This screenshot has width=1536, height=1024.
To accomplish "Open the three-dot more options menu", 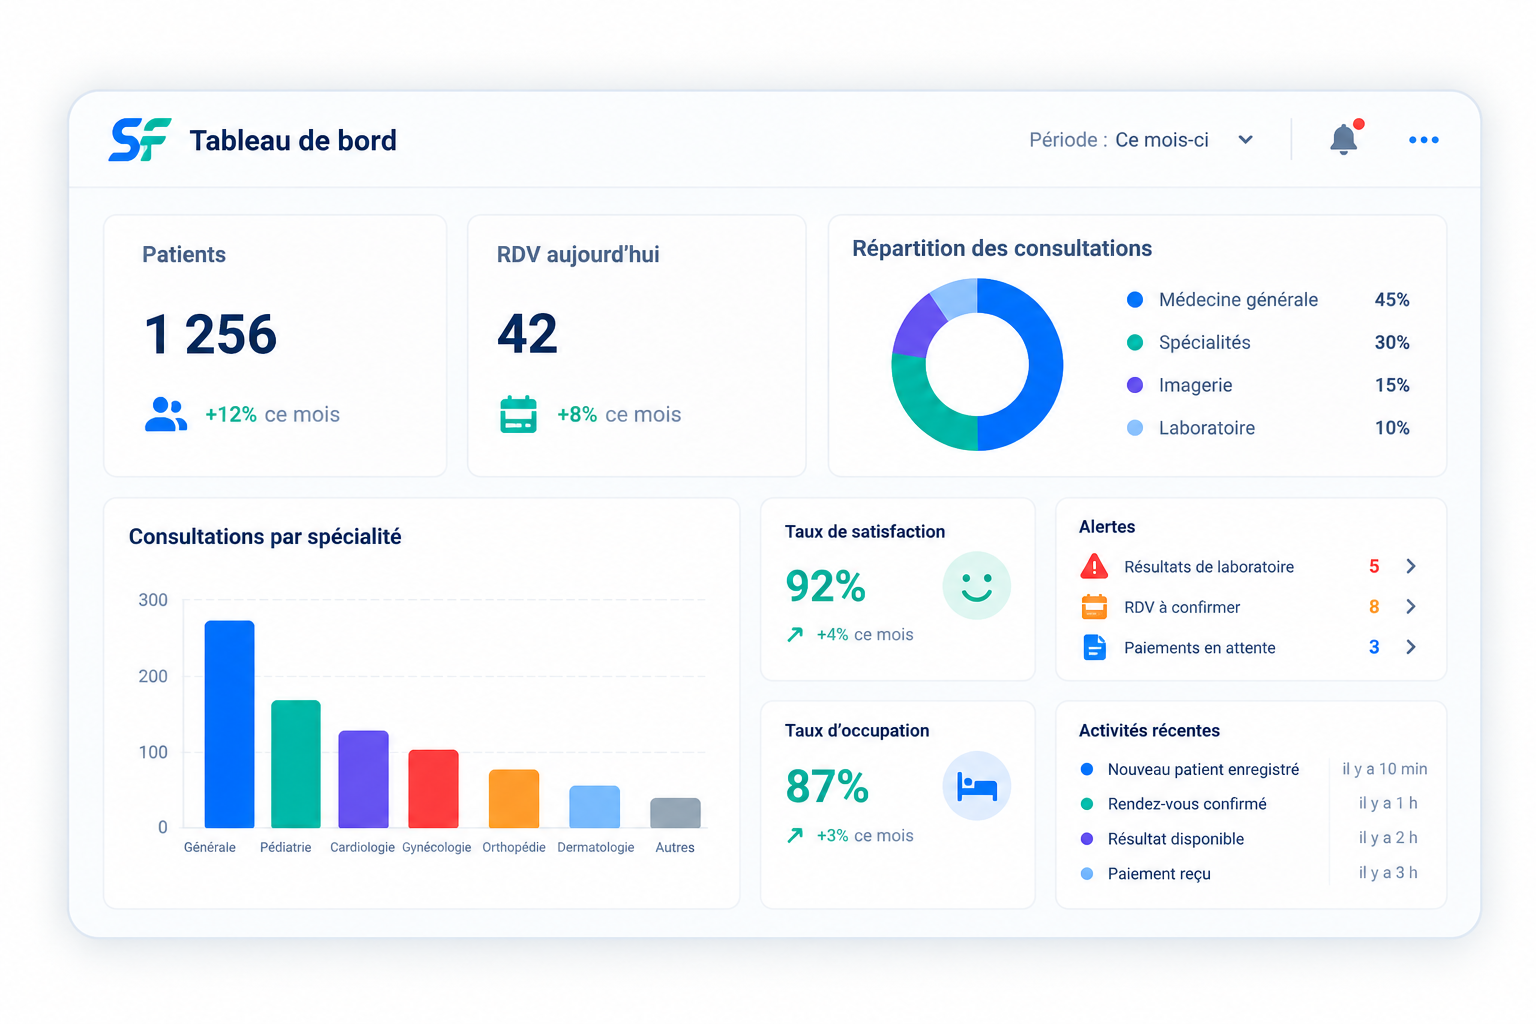I will click(x=1423, y=140).
